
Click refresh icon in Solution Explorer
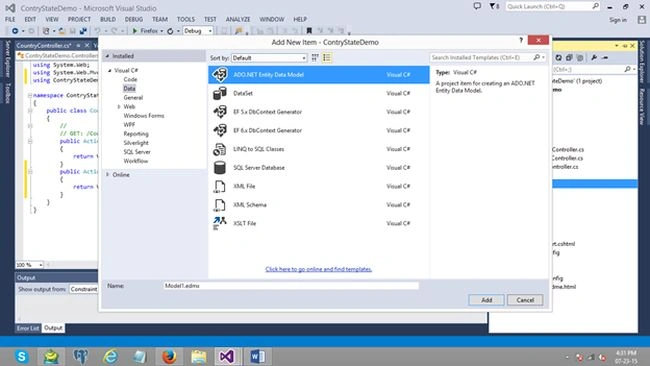coord(558,58)
